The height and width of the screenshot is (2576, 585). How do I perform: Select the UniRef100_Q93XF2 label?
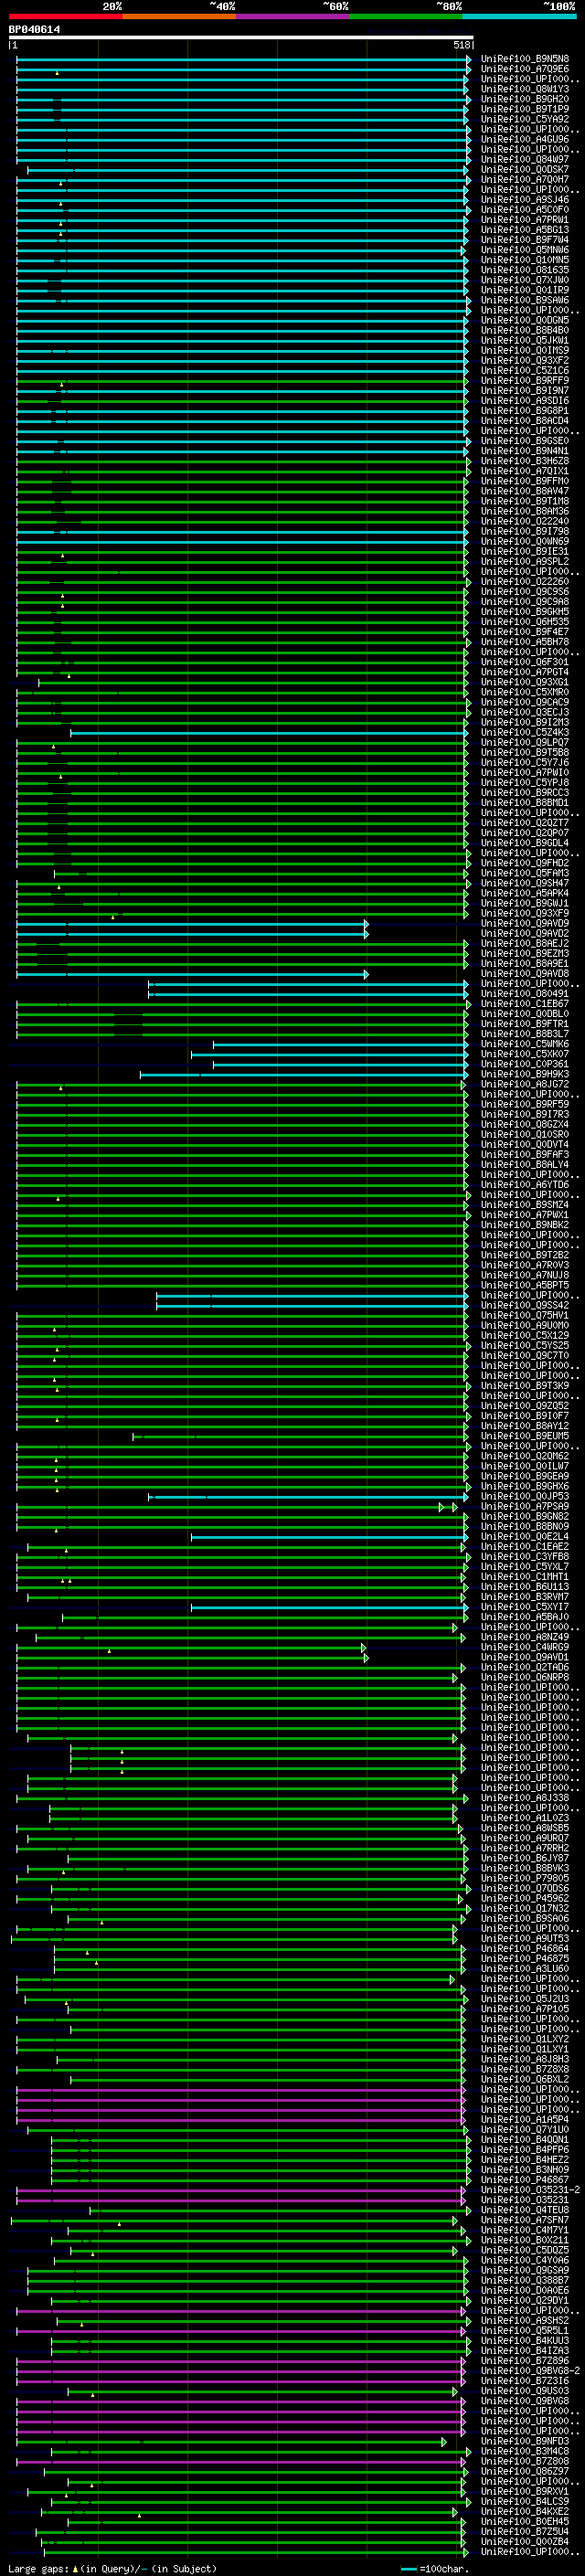click(x=524, y=360)
